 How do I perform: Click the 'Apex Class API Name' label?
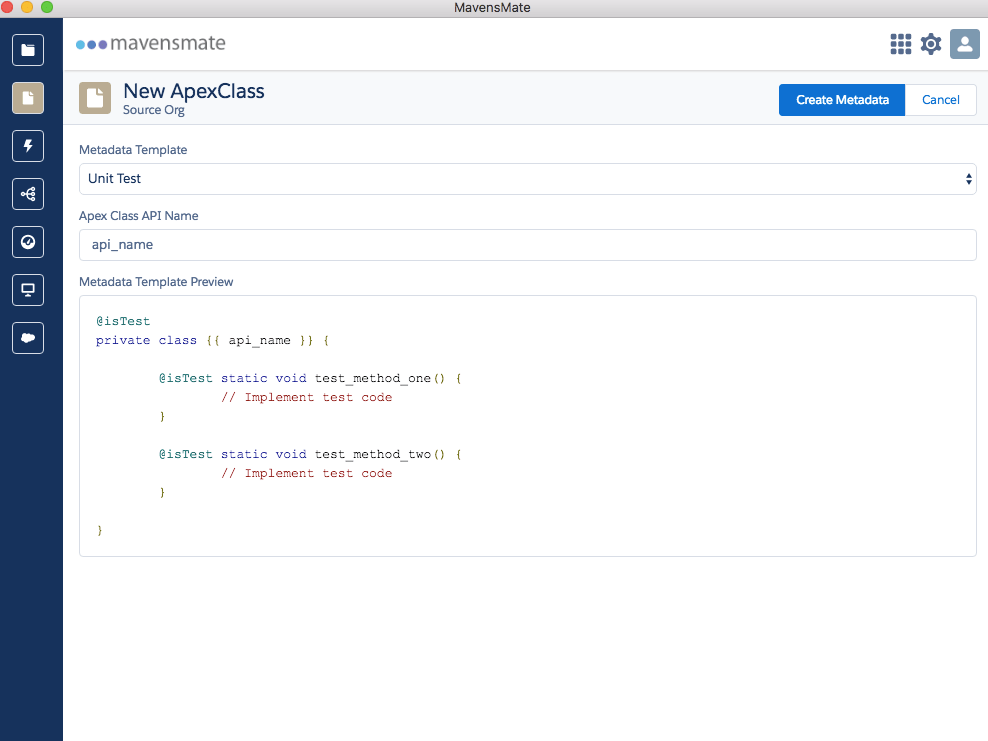[139, 215]
